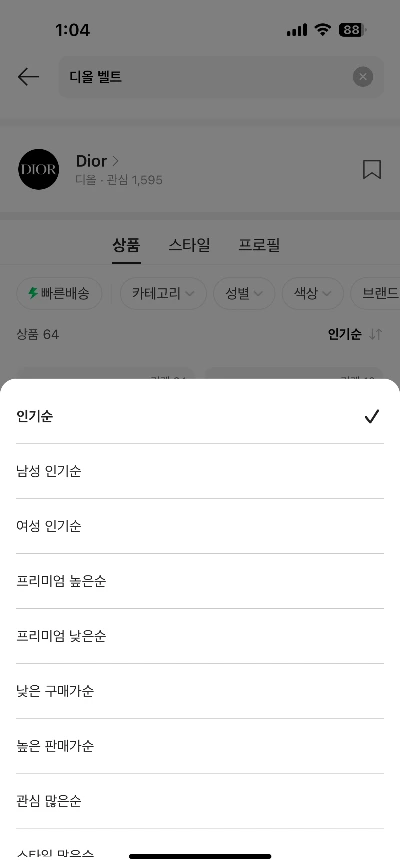400x867 pixels.
Task: Switch to the 스타일 tab
Action: click(189, 244)
